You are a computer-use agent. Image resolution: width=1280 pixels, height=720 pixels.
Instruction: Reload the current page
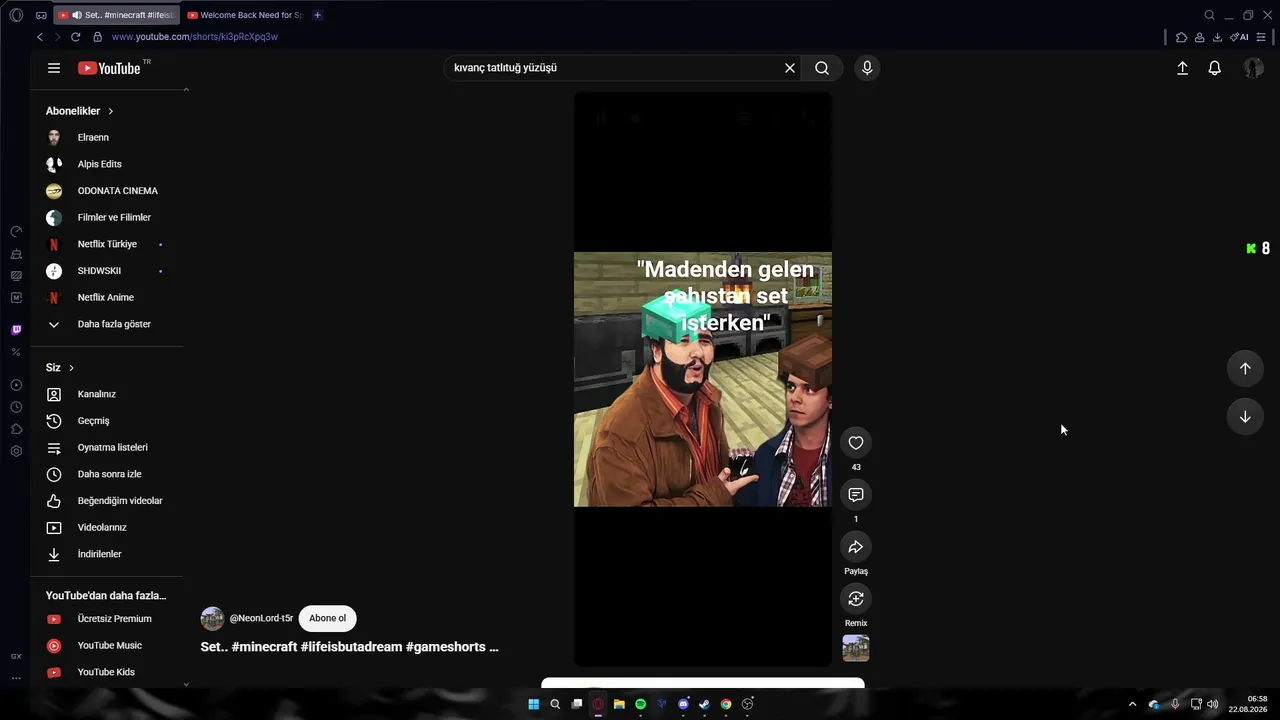coord(75,37)
